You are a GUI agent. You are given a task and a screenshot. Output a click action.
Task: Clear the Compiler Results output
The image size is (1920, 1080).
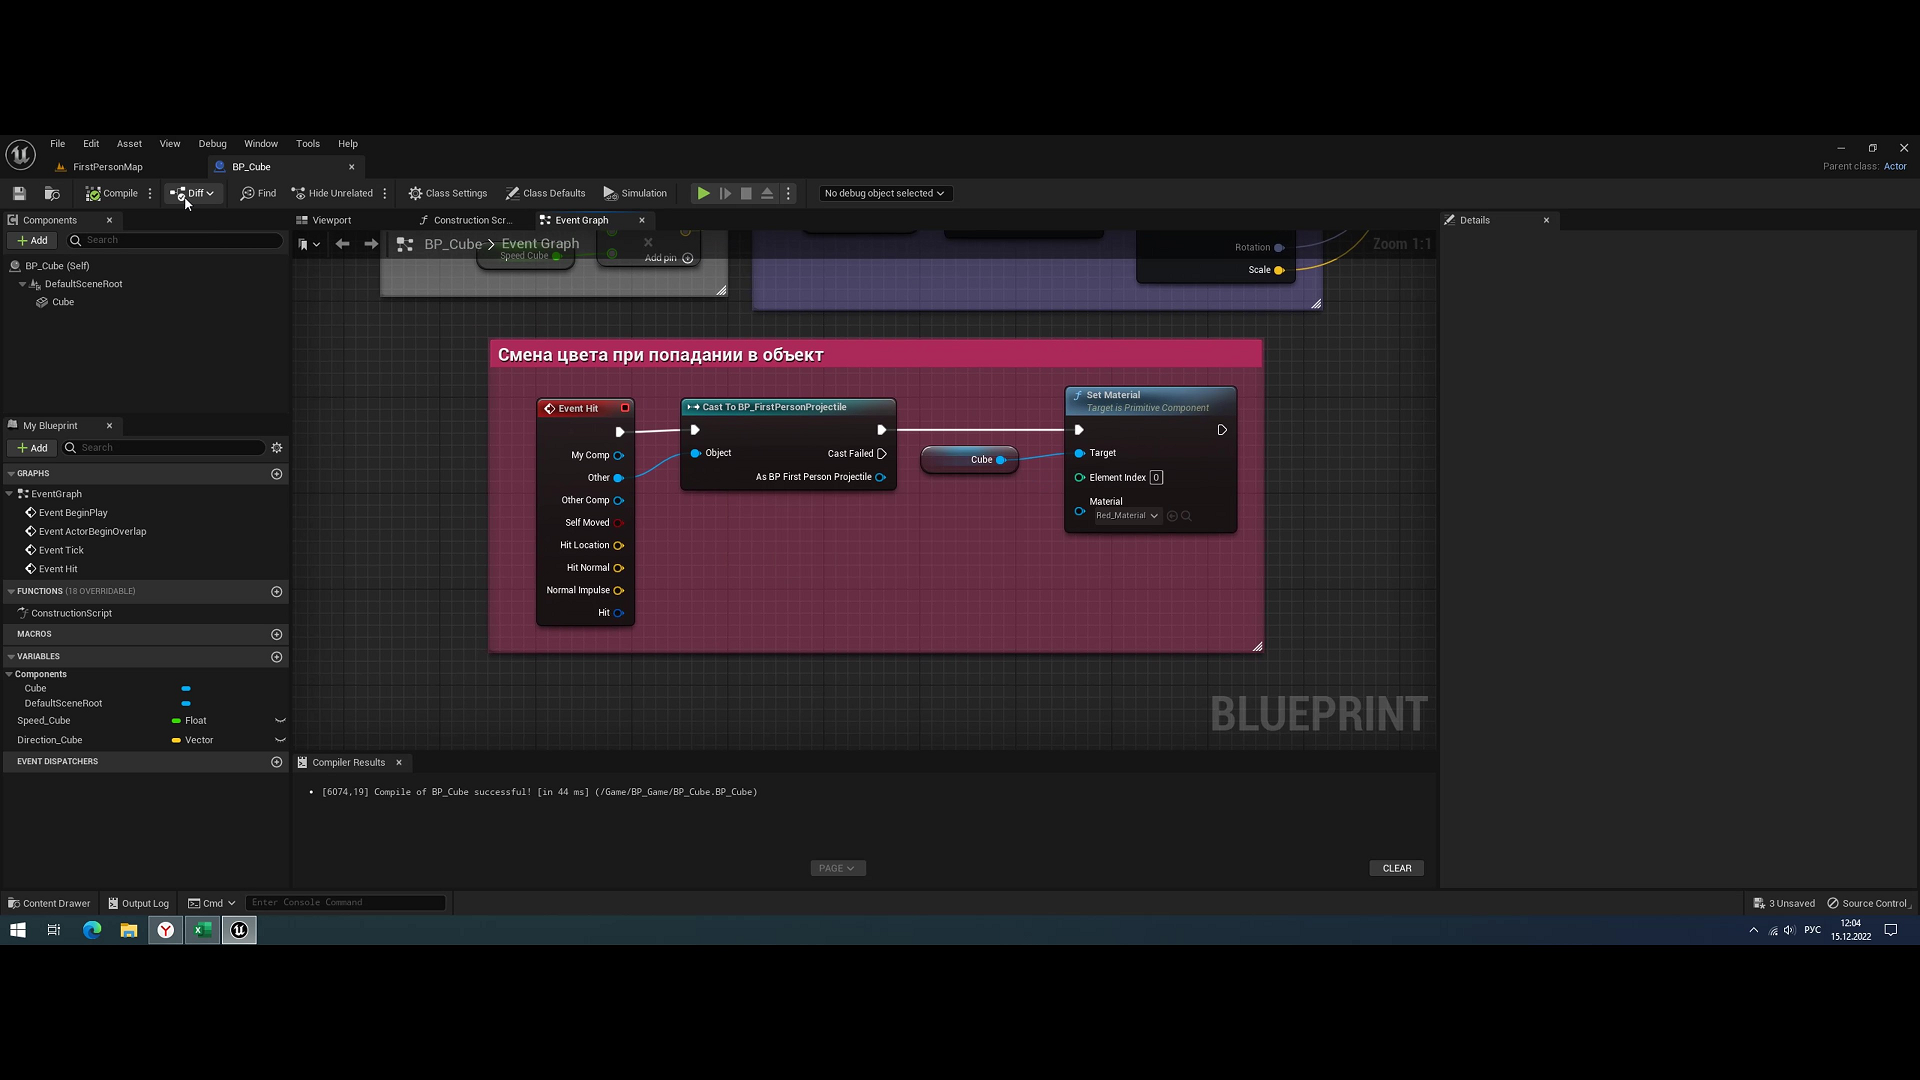click(x=1396, y=868)
